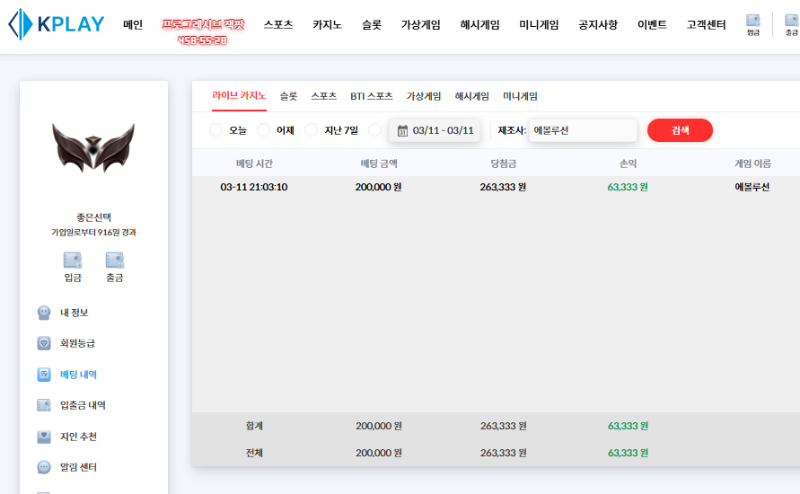This screenshot has height=494, width=800.
Task: Open 메인 in the top navigation
Action: pos(133,24)
